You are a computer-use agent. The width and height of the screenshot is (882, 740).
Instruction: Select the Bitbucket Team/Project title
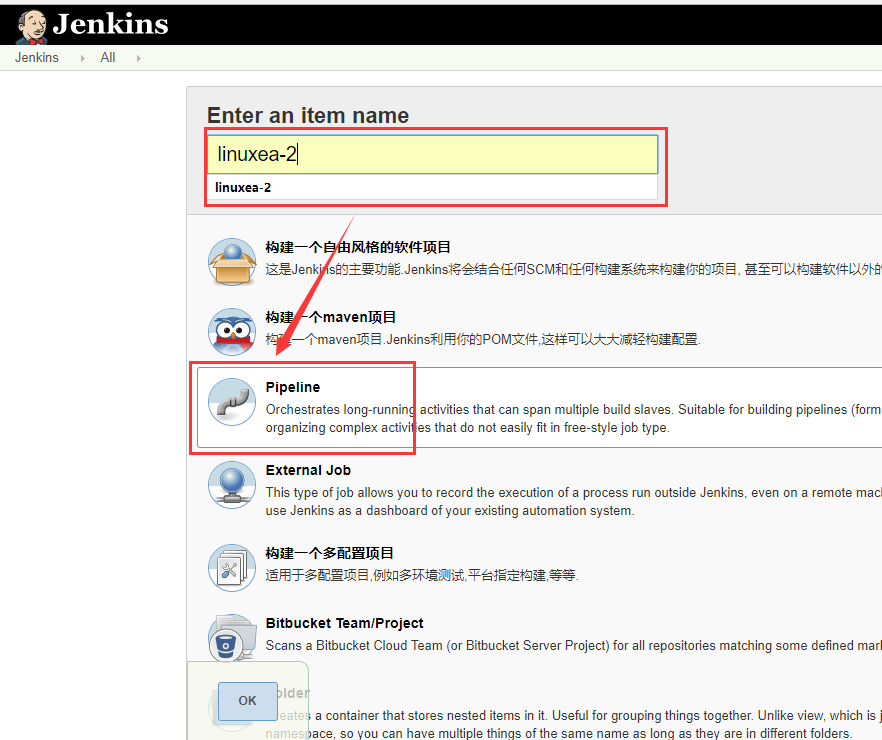[344, 623]
